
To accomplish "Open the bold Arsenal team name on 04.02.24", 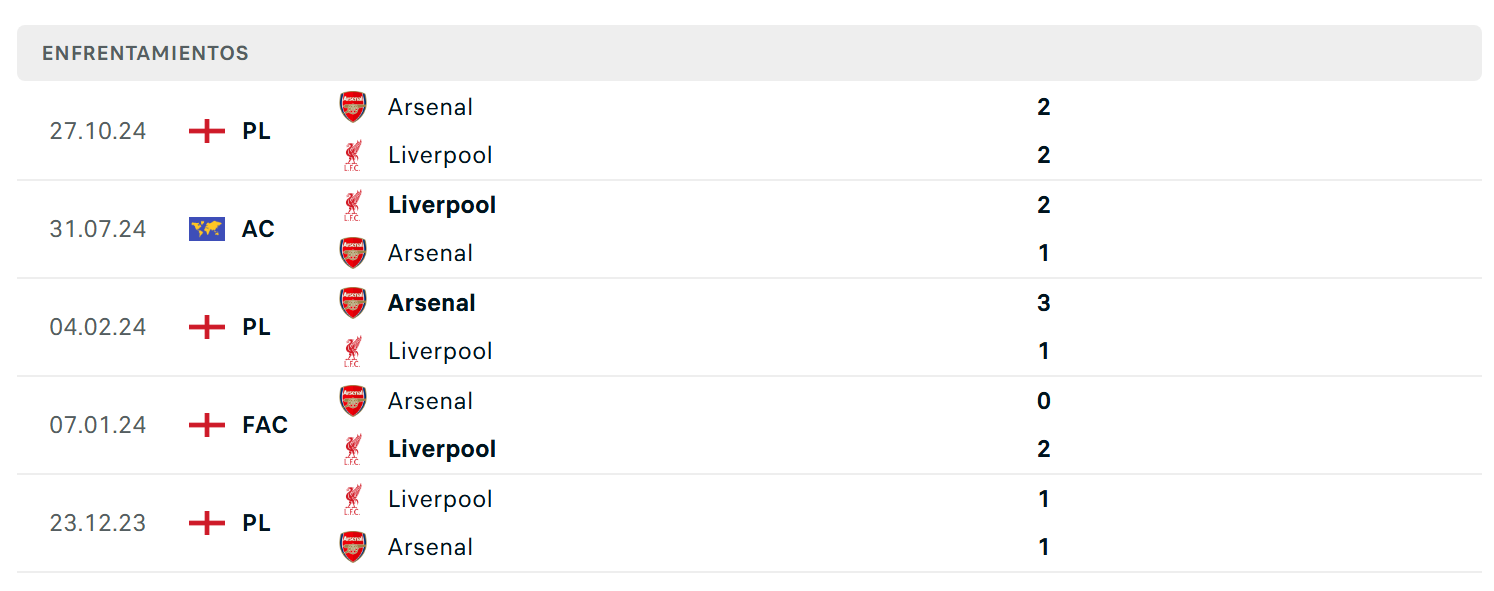I will (432, 303).
